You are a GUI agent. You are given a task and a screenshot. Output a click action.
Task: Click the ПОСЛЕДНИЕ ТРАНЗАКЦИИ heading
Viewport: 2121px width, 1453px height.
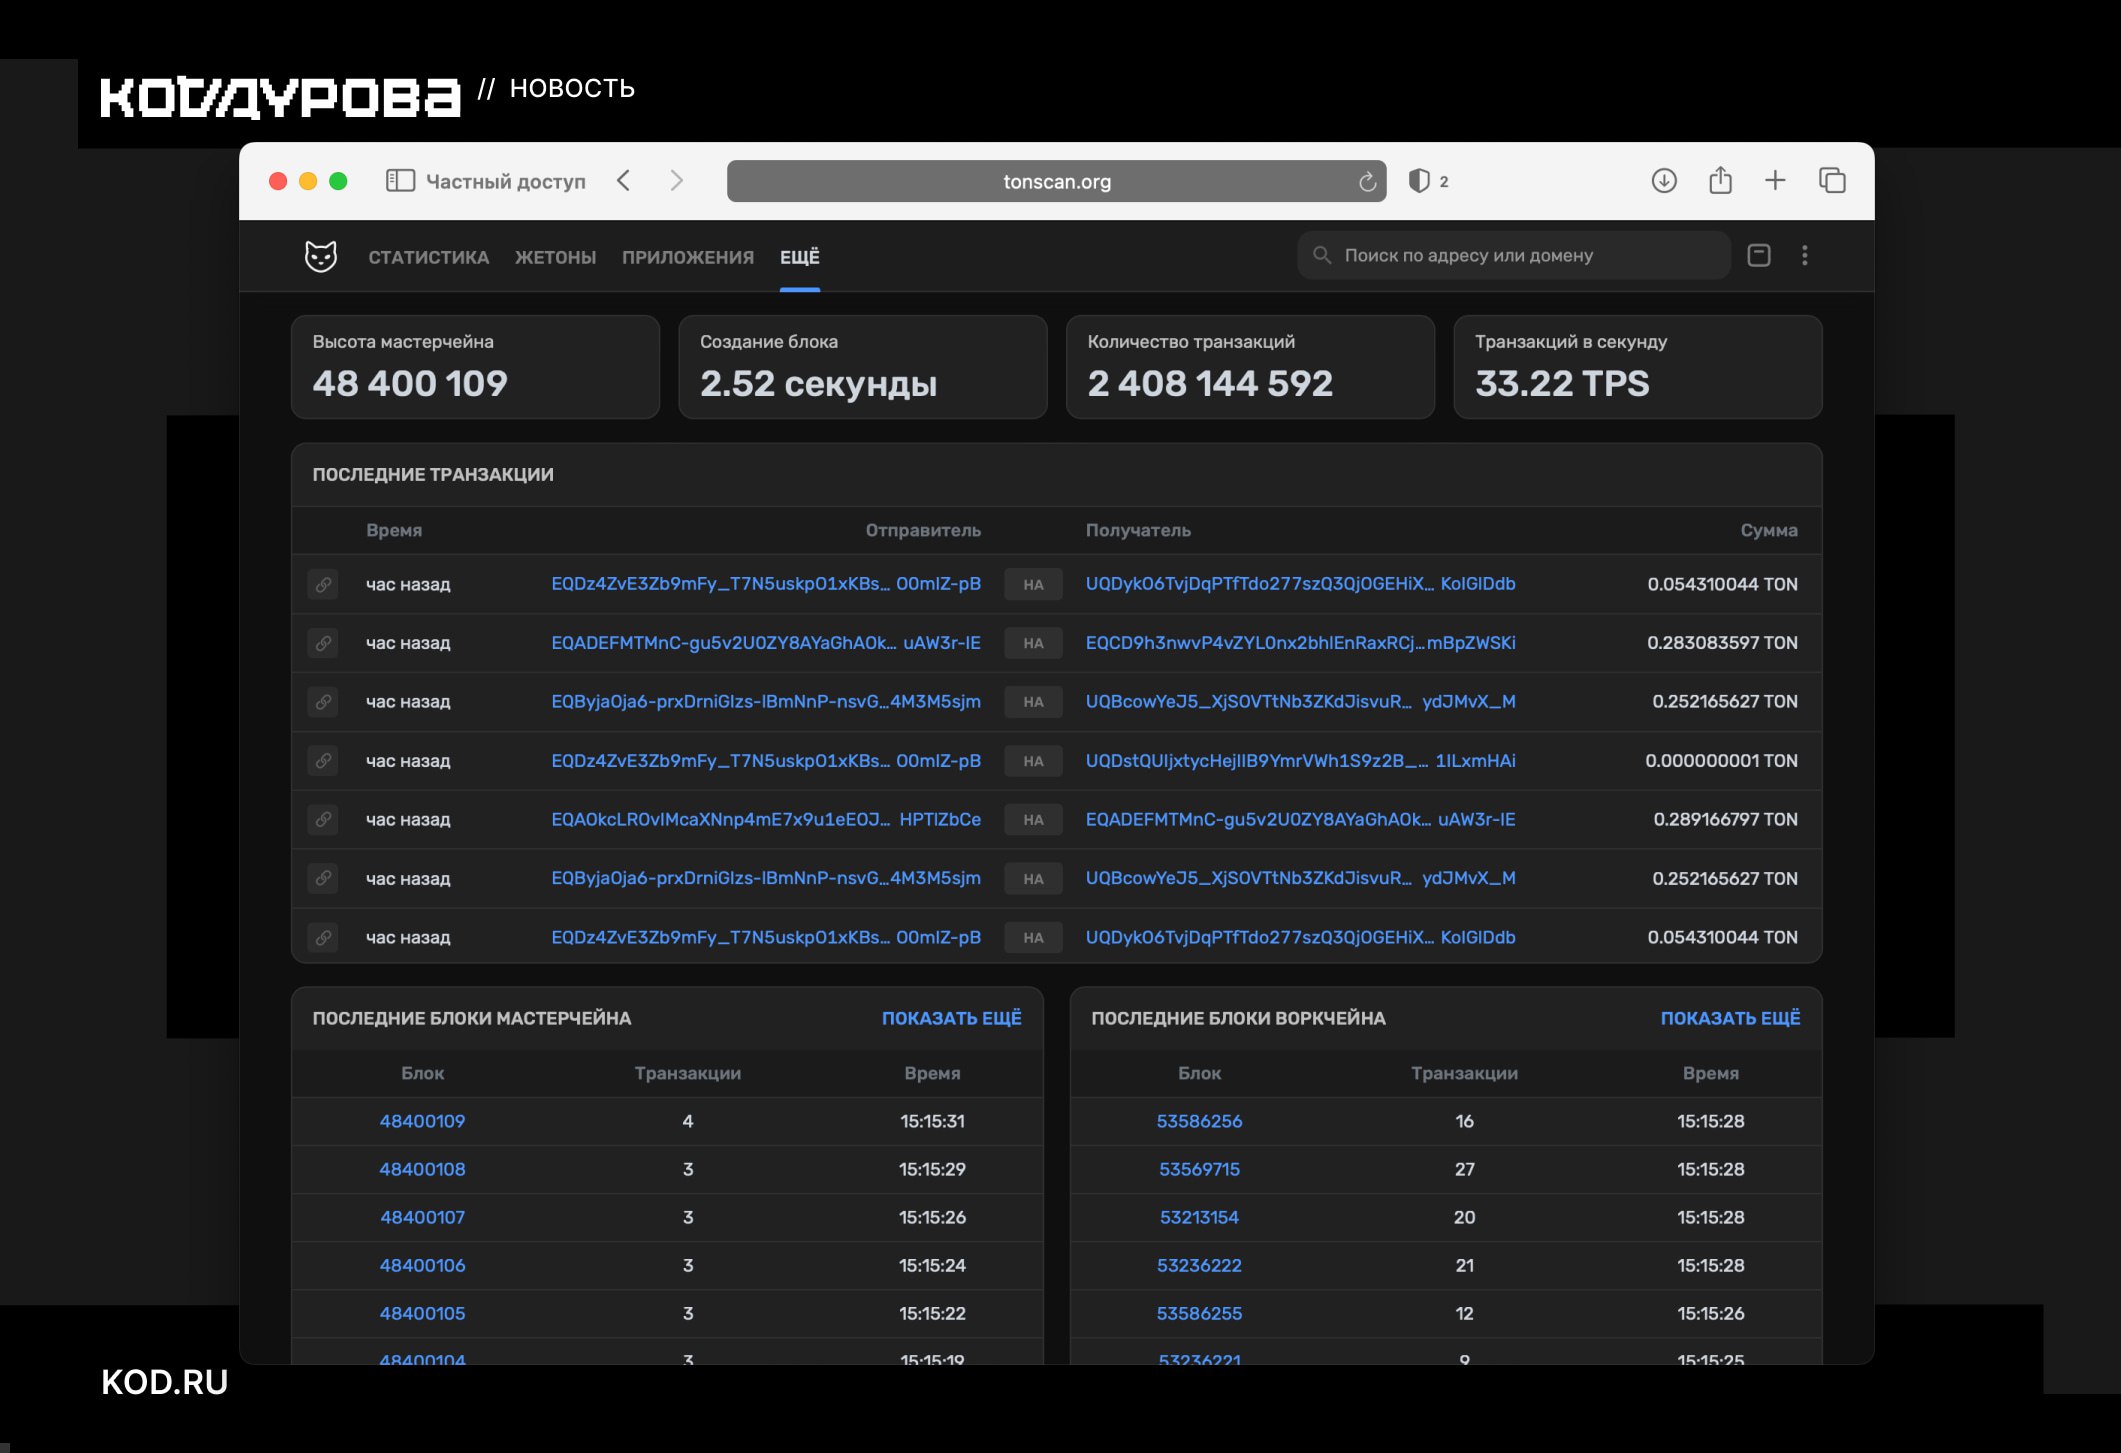(x=433, y=475)
